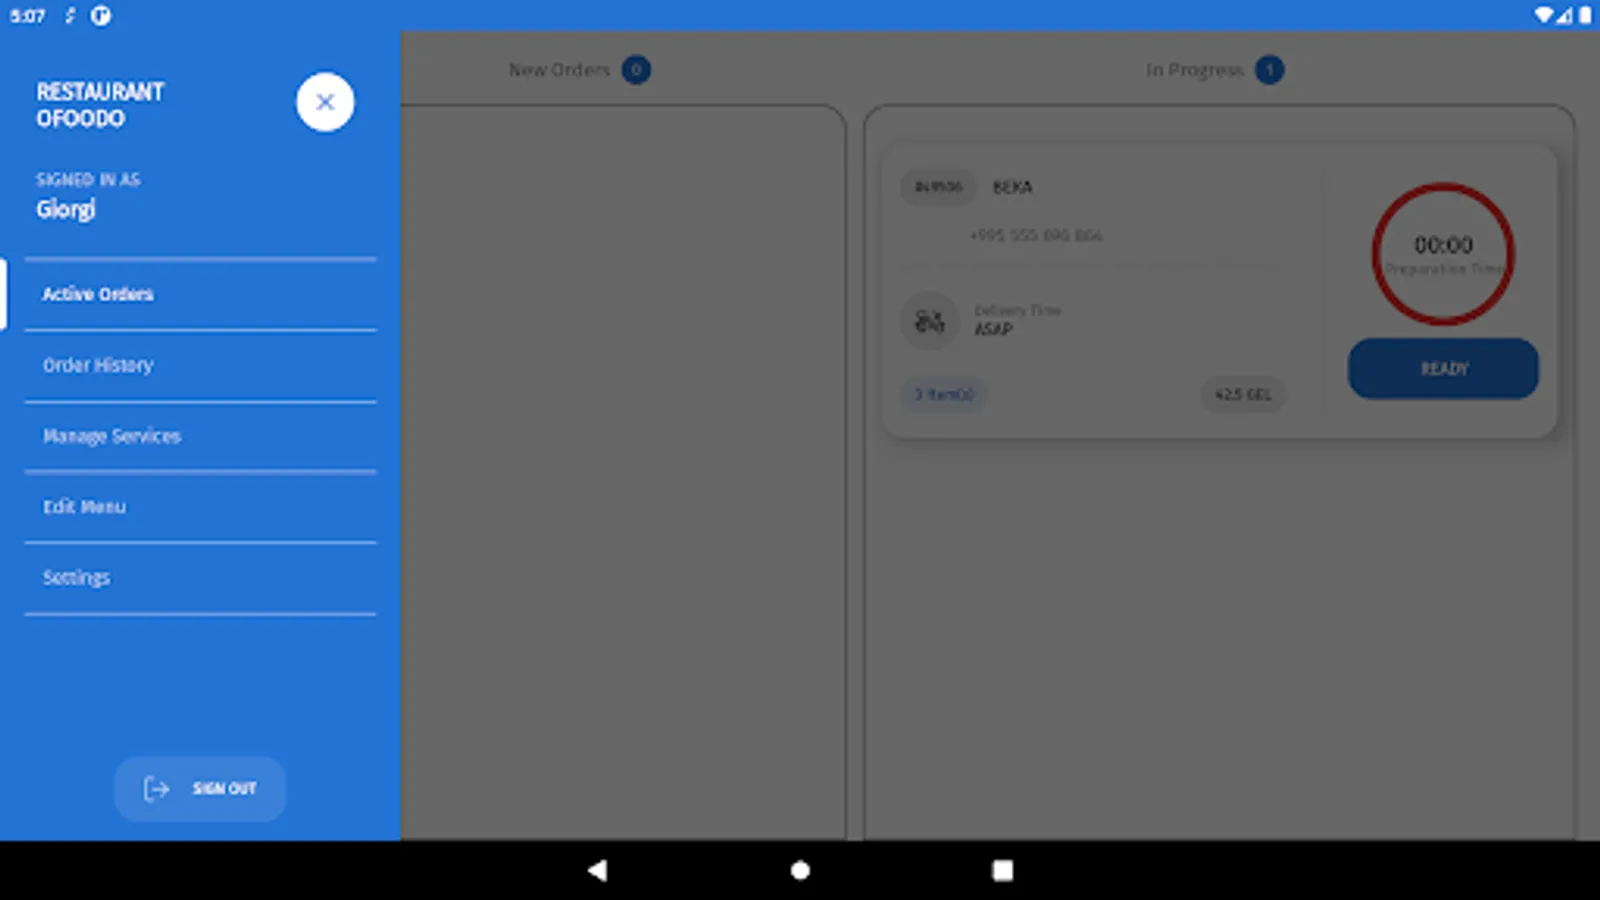Go to Manage Services
Screen dimensions: 1600x900
(200, 436)
